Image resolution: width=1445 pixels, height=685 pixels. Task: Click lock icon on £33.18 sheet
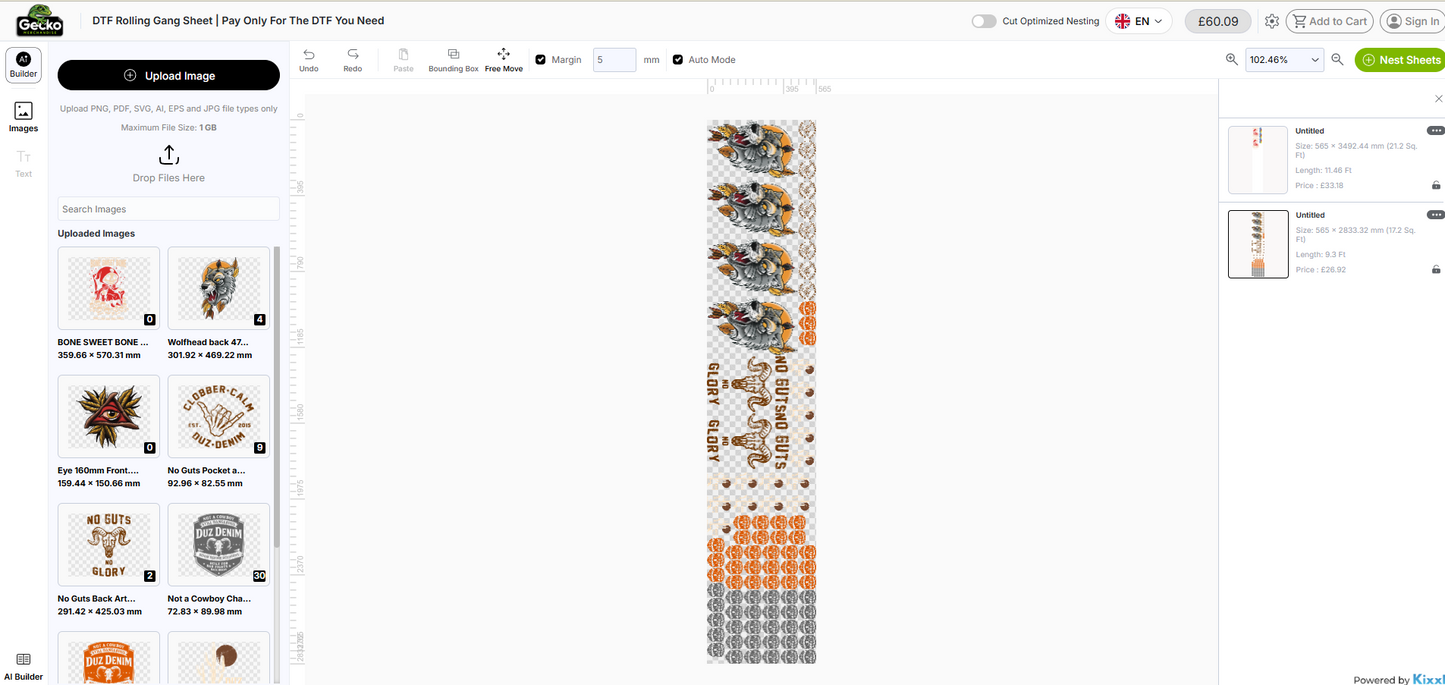(x=1436, y=185)
